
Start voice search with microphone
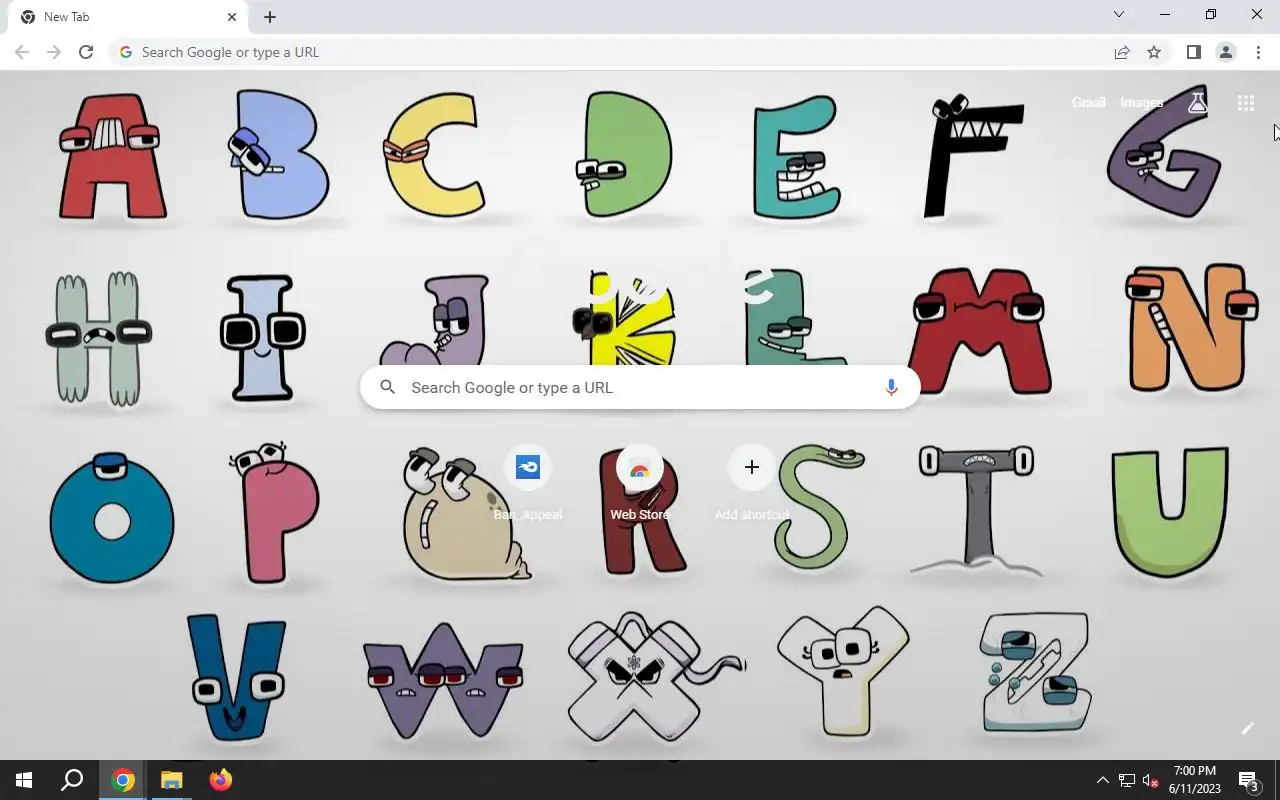(891, 387)
